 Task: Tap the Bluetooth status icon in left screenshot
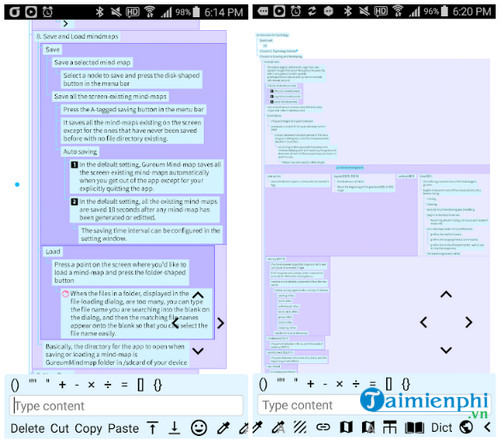[x=99, y=12]
